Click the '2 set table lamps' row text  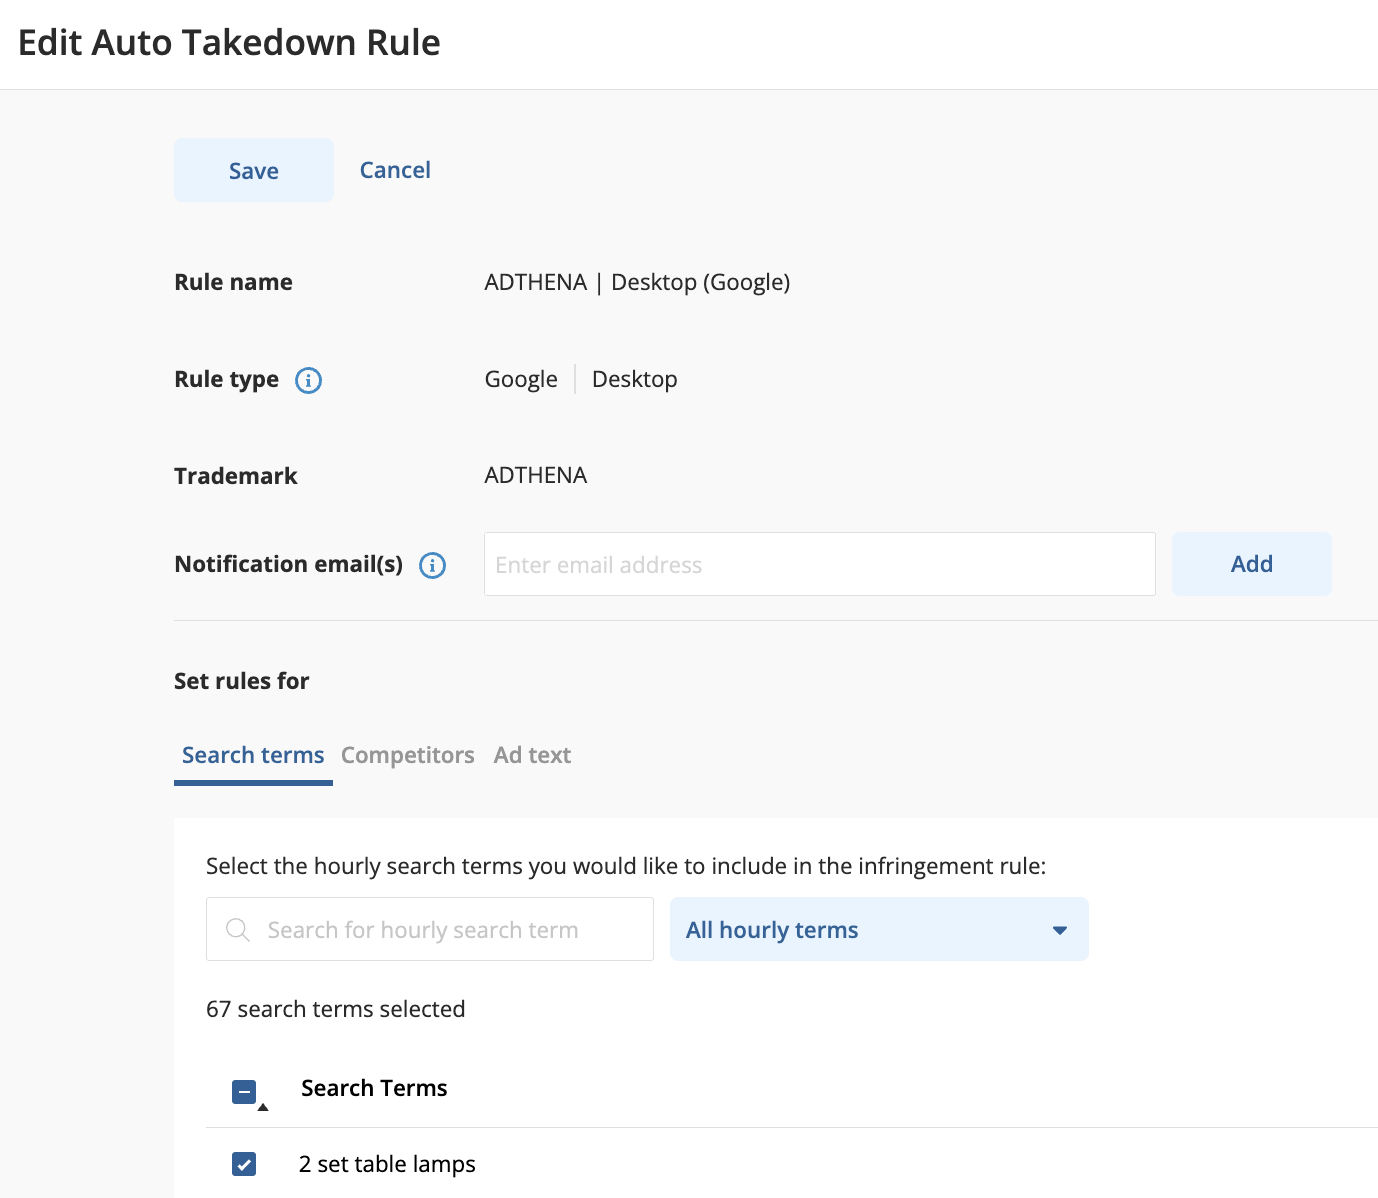pos(387,1164)
